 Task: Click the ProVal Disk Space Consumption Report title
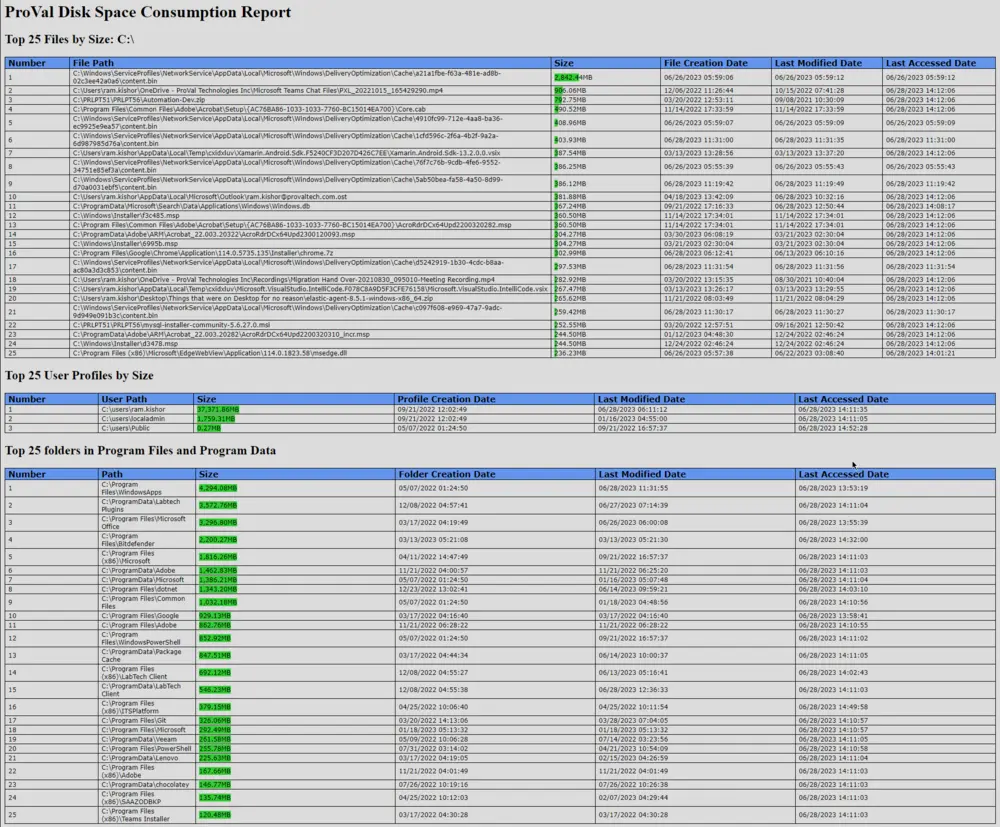pos(148,12)
